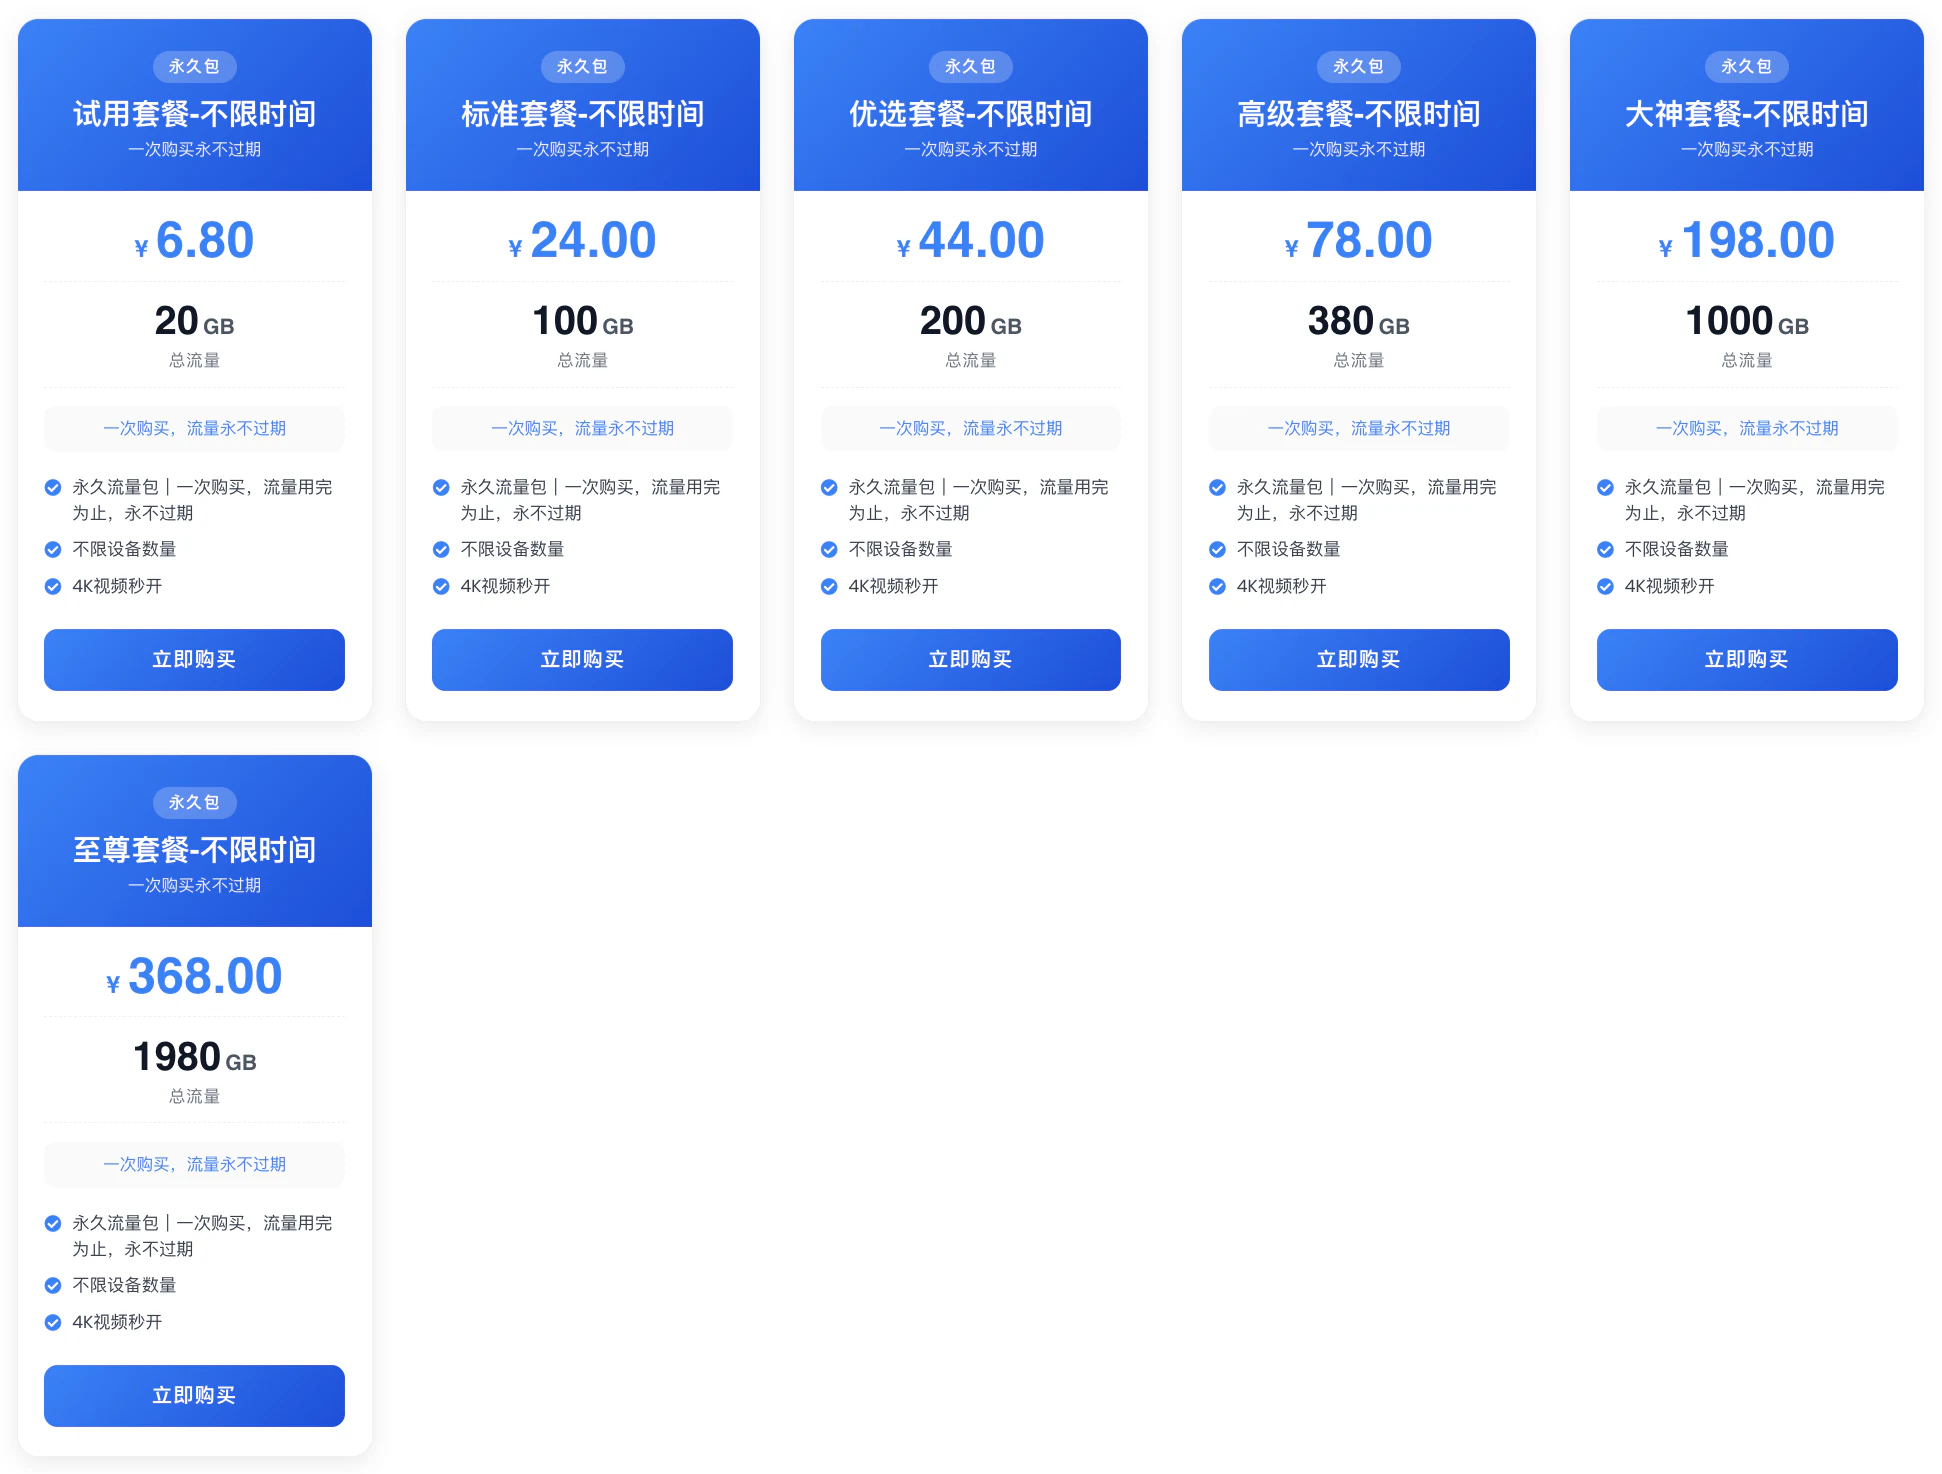This screenshot has width=1942, height=1474.
Task: Click the ¥6.80 price
Action: pyautogui.click(x=194, y=241)
